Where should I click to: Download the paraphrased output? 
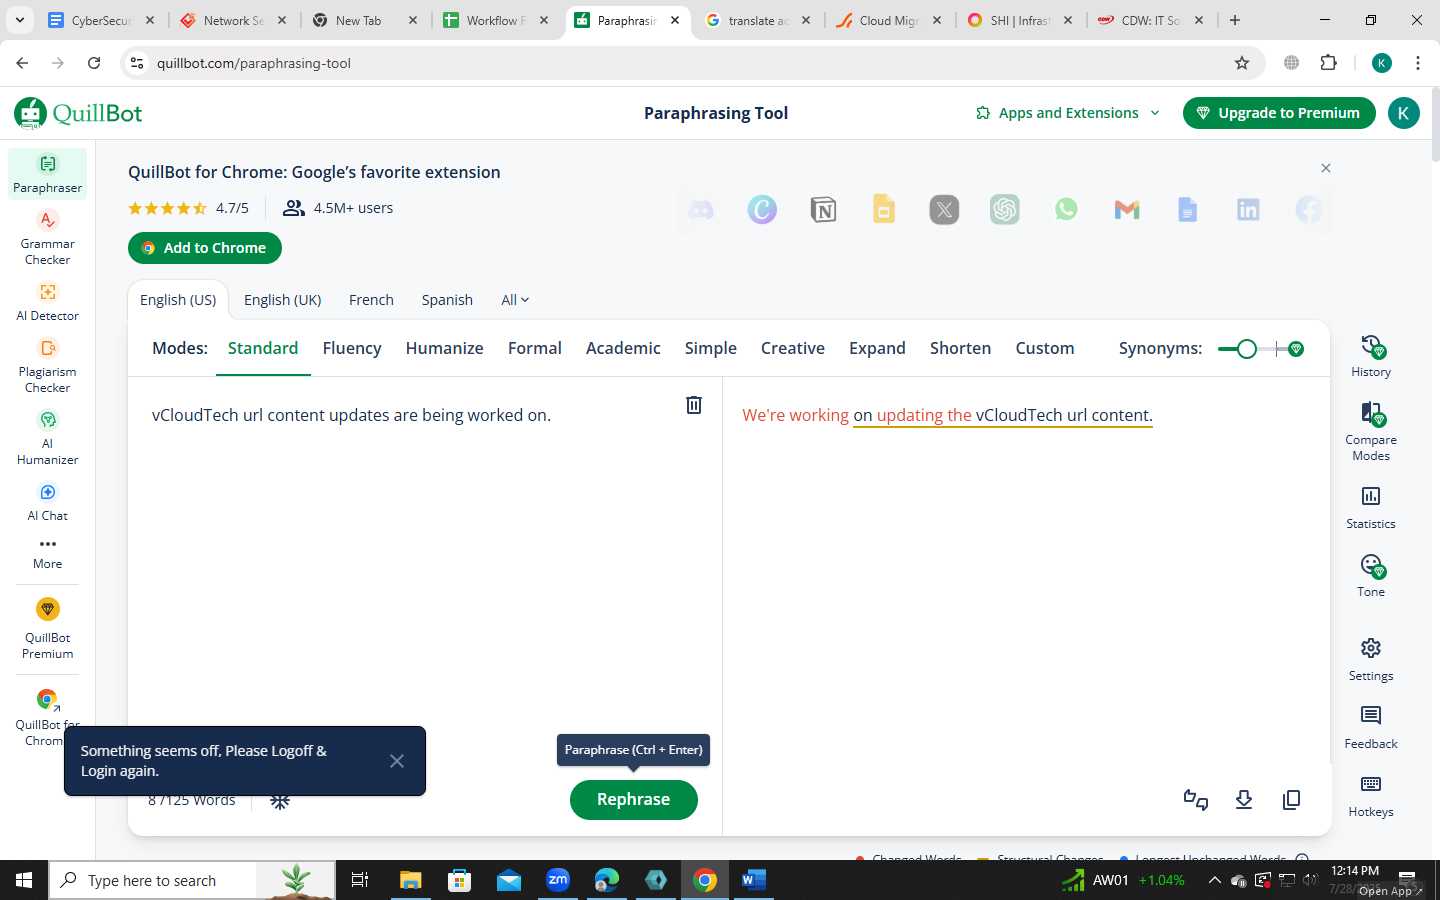tap(1244, 800)
